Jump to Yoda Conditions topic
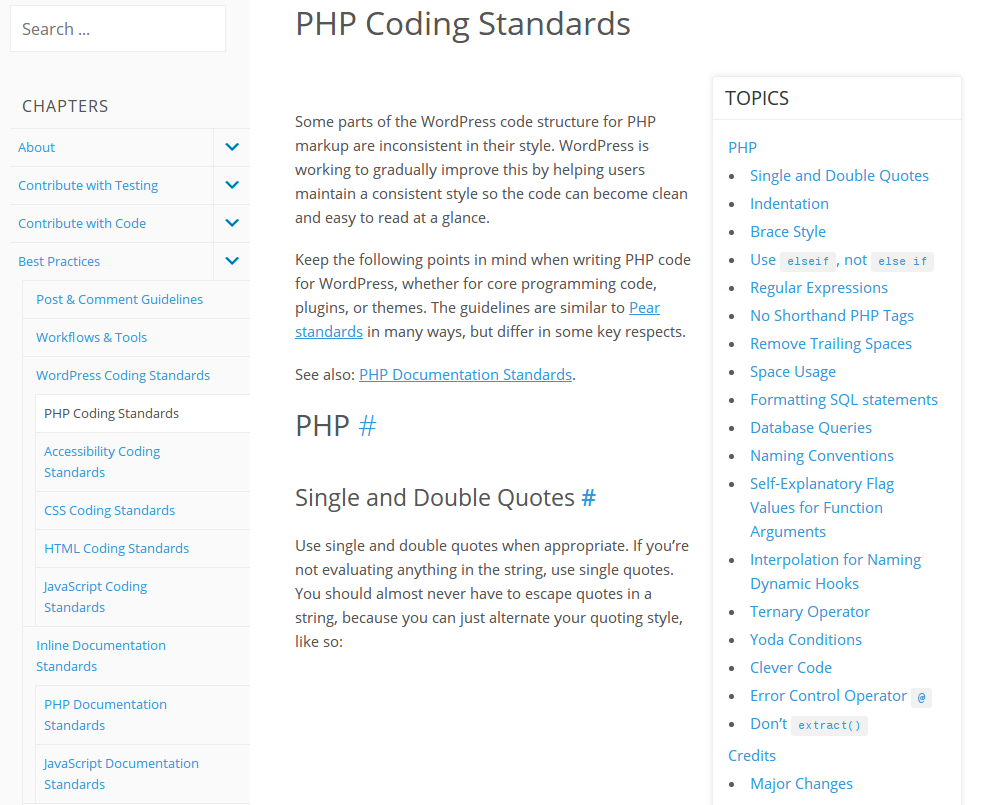The height and width of the screenshot is (805, 990). point(805,639)
